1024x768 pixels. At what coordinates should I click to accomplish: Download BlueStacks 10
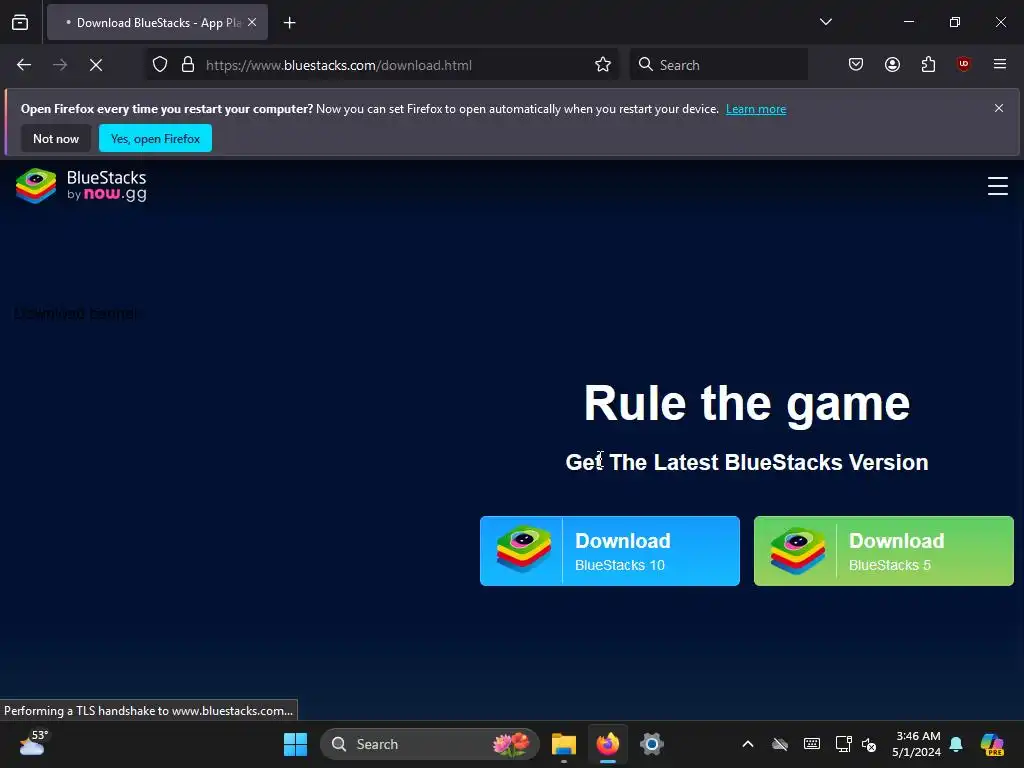(x=609, y=551)
